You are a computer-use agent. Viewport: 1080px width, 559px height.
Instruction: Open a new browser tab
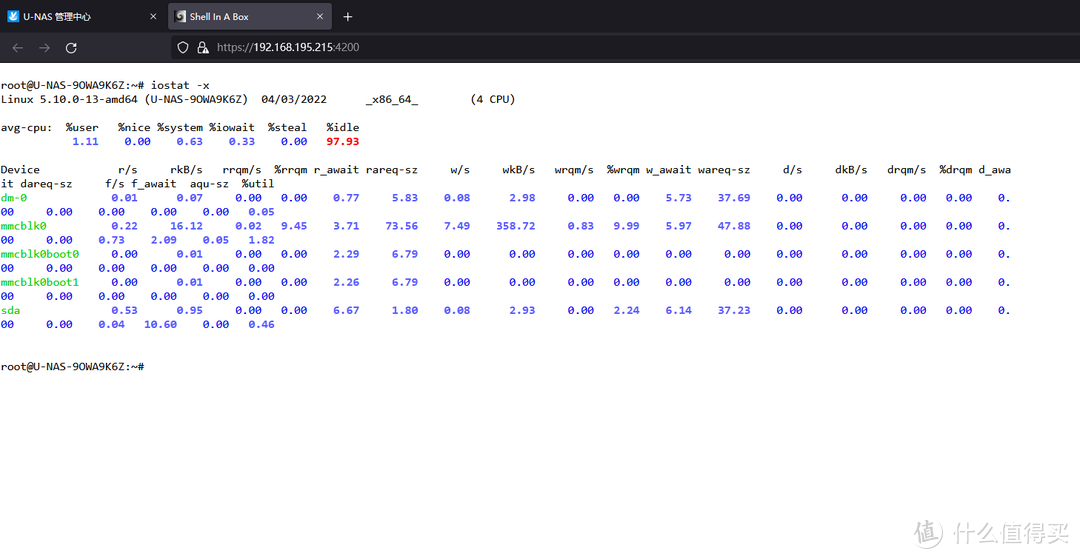point(348,17)
